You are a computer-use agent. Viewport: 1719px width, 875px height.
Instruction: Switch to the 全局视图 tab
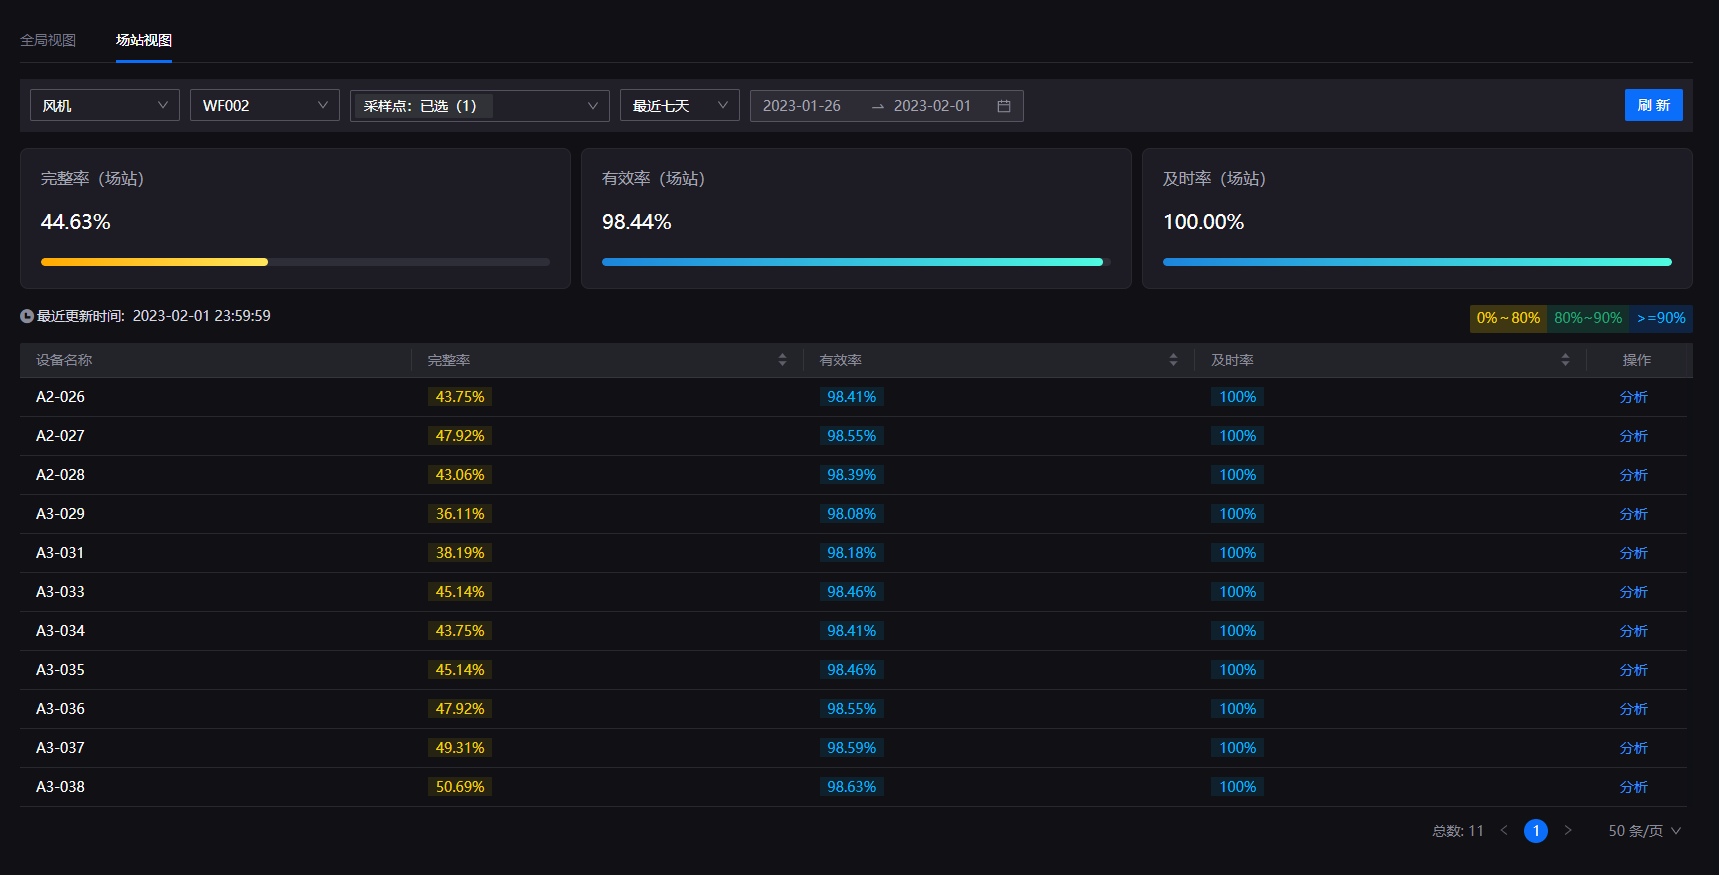pos(48,40)
